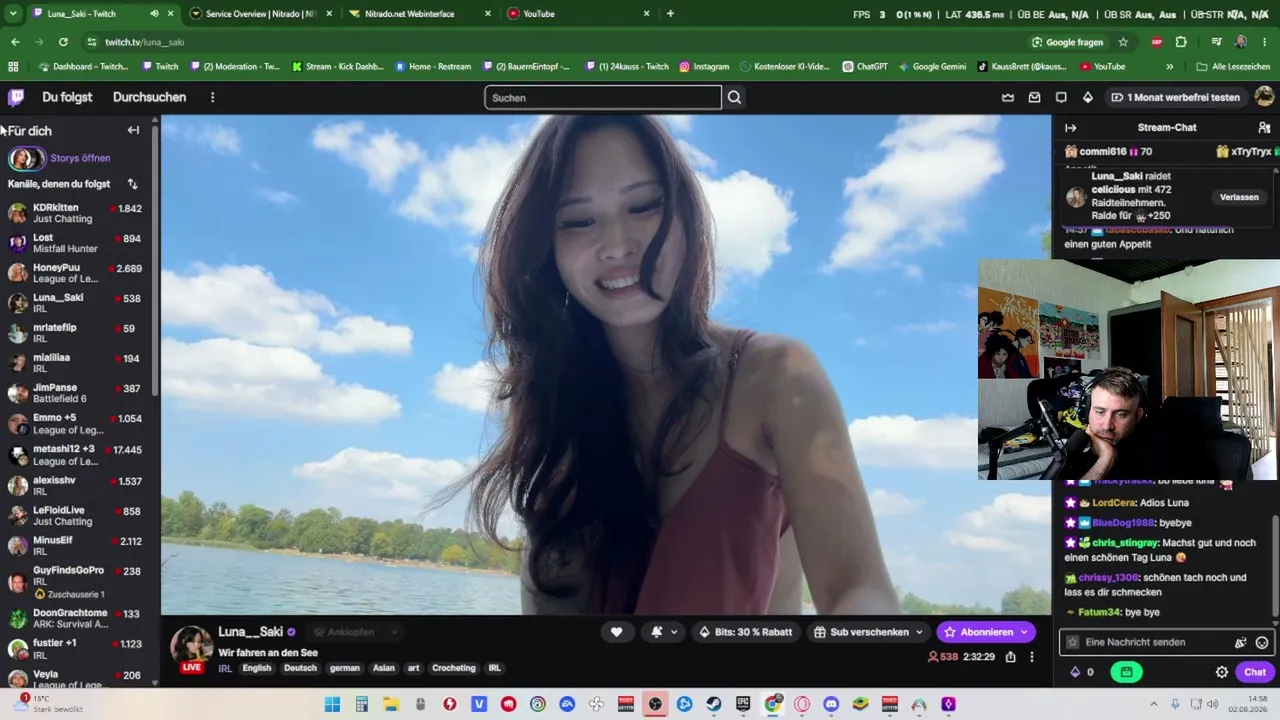The image size is (1280, 720).
Task: Click the Crocheting stream tag
Action: (454, 668)
